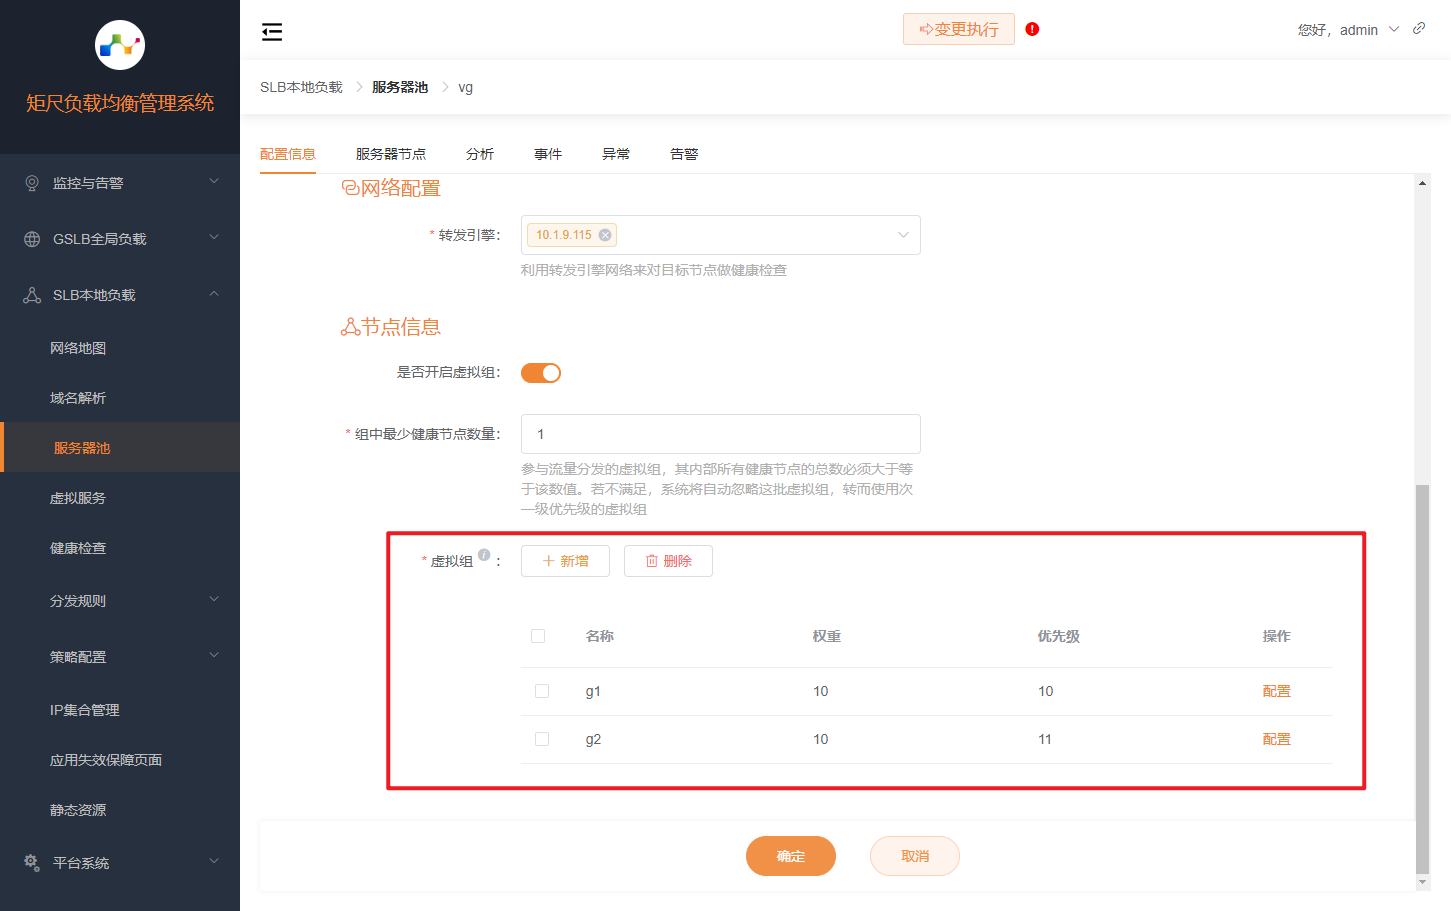
Task: Click the red alert icon beside 变更执行
Action: (x=1032, y=29)
